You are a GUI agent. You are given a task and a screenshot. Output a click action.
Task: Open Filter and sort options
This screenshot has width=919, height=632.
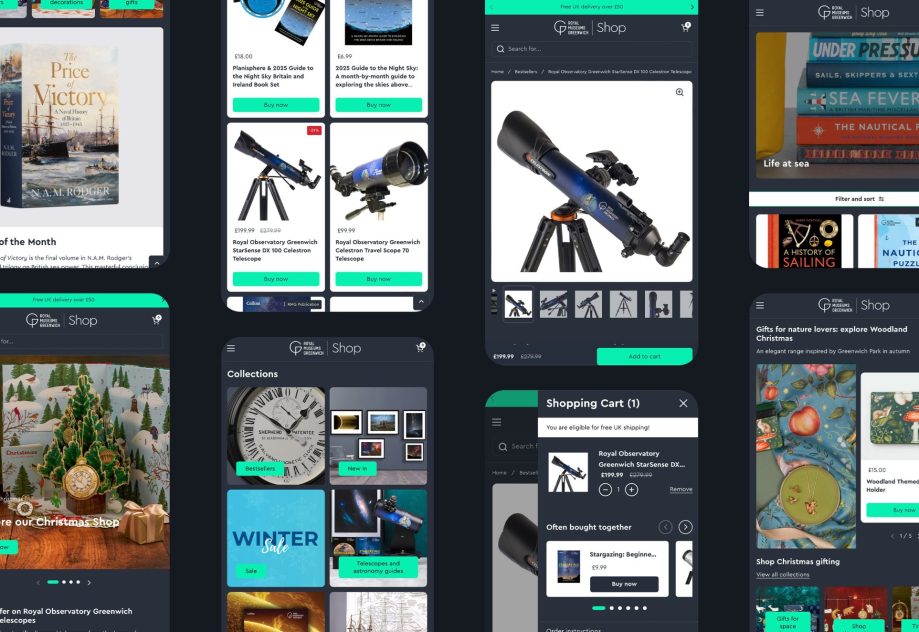[859, 199]
